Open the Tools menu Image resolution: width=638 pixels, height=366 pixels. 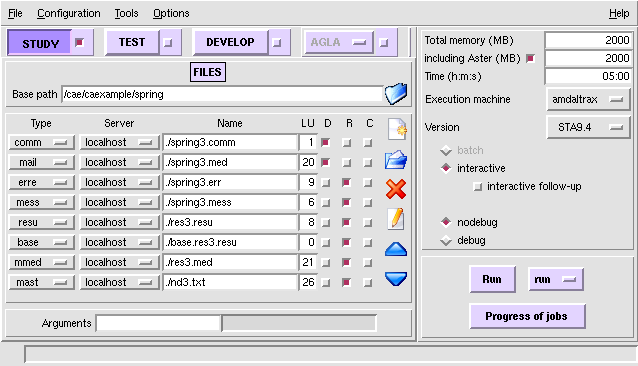click(x=126, y=13)
